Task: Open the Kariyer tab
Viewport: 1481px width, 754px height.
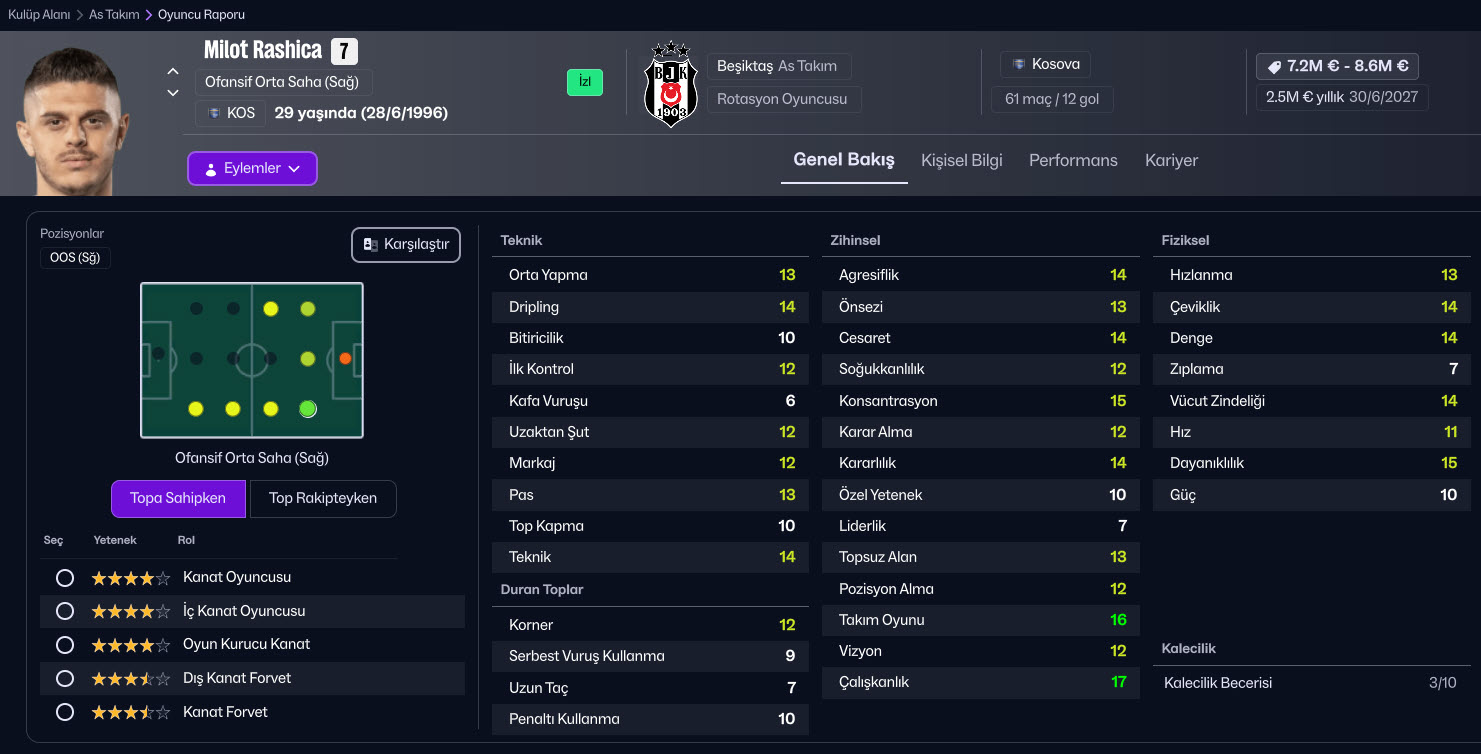Action: tap(1171, 160)
